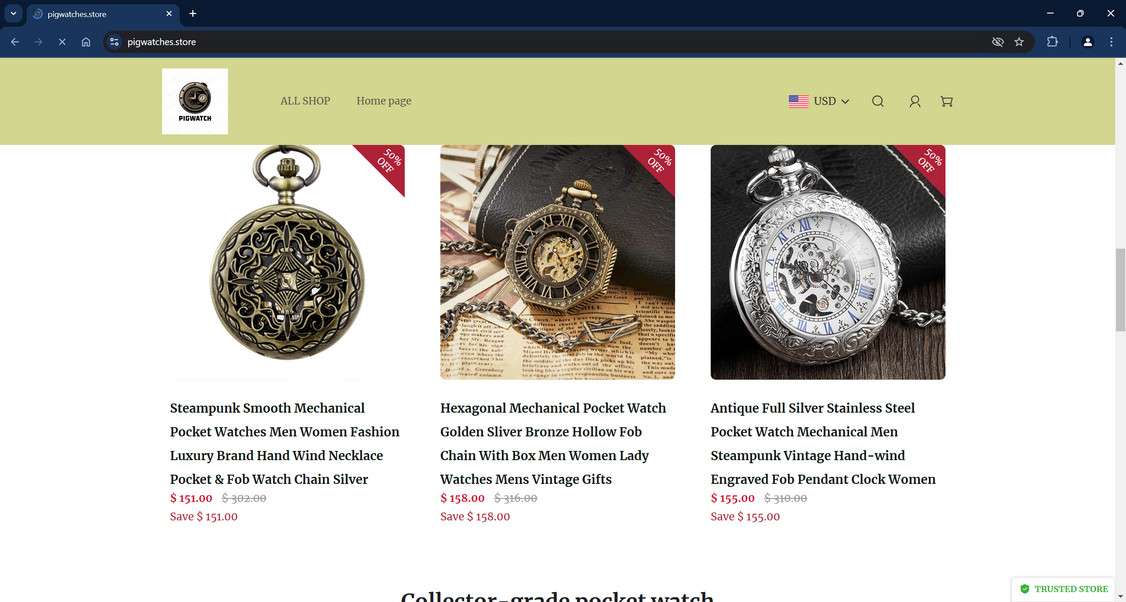Click the Trusted Store badge
This screenshot has width=1126, height=602.
[x=1064, y=589]
